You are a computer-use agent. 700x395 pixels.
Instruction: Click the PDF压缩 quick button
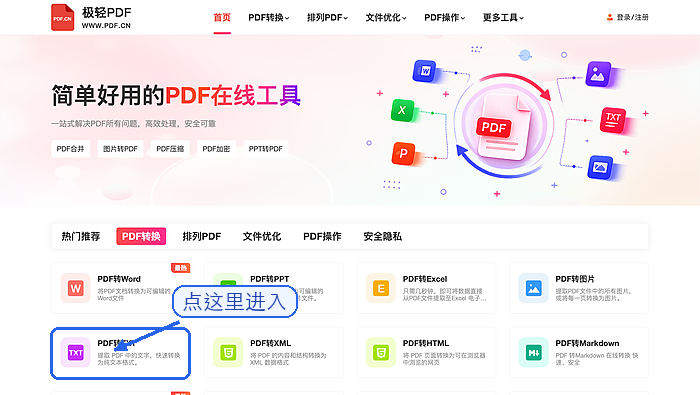pyautogui.click(x=170, y=149)
